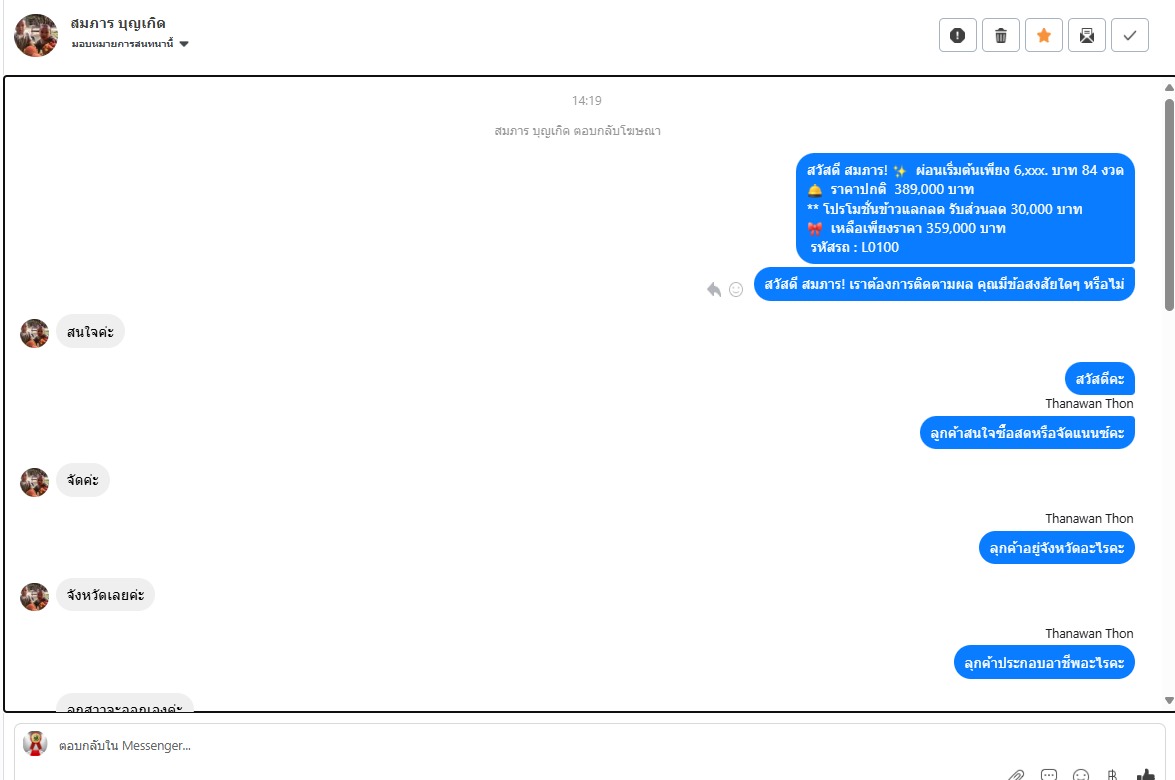Click the customer name สมภาร บุญเกิด in header

tap(118, 23)
